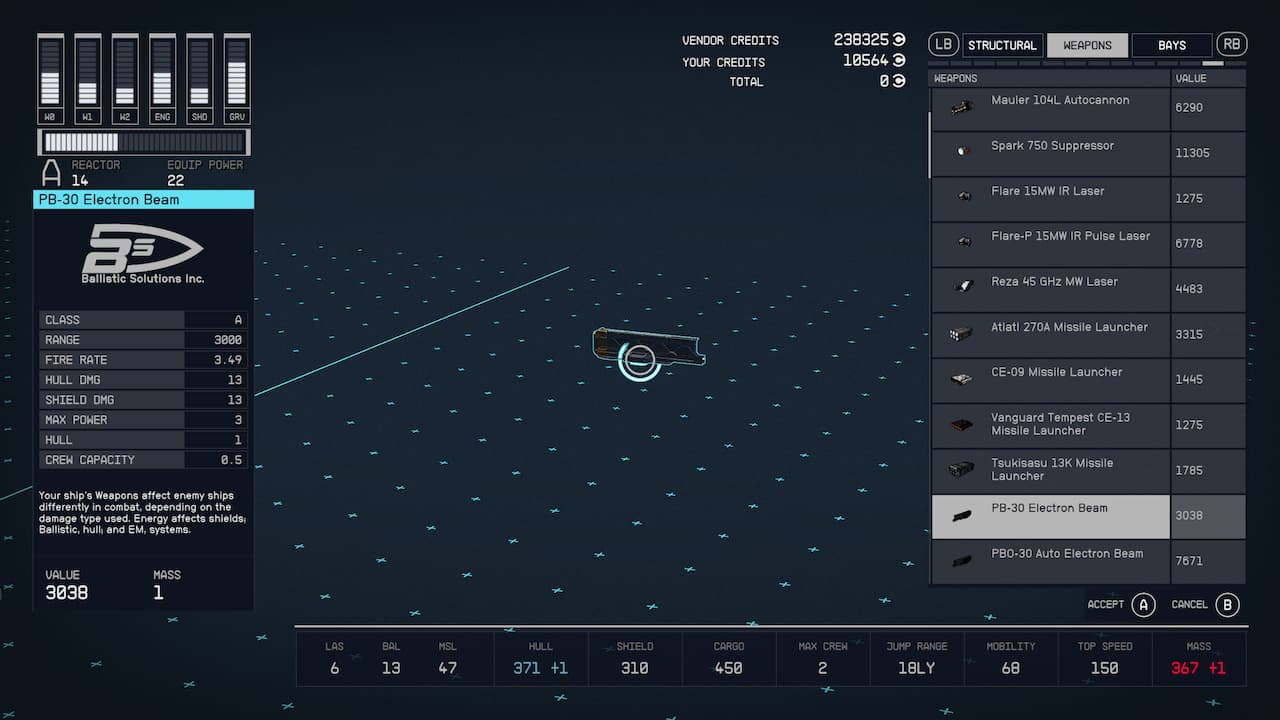Click the CE-09 Missile Launcher icon
Image resolution: width=1280 pixels, height=720 pixels.
(961, 379)
